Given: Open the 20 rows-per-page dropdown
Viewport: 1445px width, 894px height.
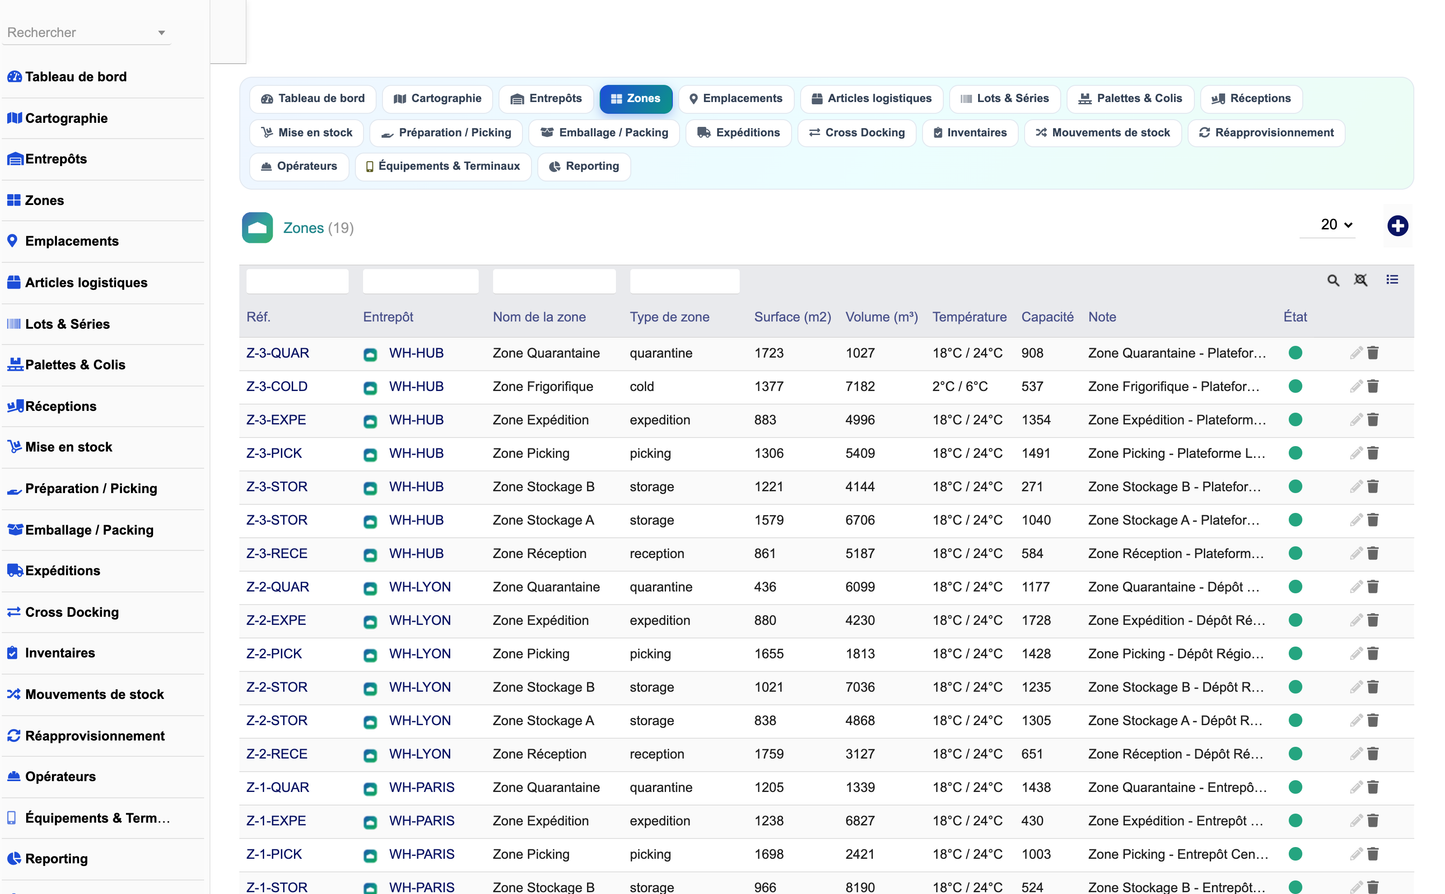Looking at the screenshot, I should tap(1336, 225).
